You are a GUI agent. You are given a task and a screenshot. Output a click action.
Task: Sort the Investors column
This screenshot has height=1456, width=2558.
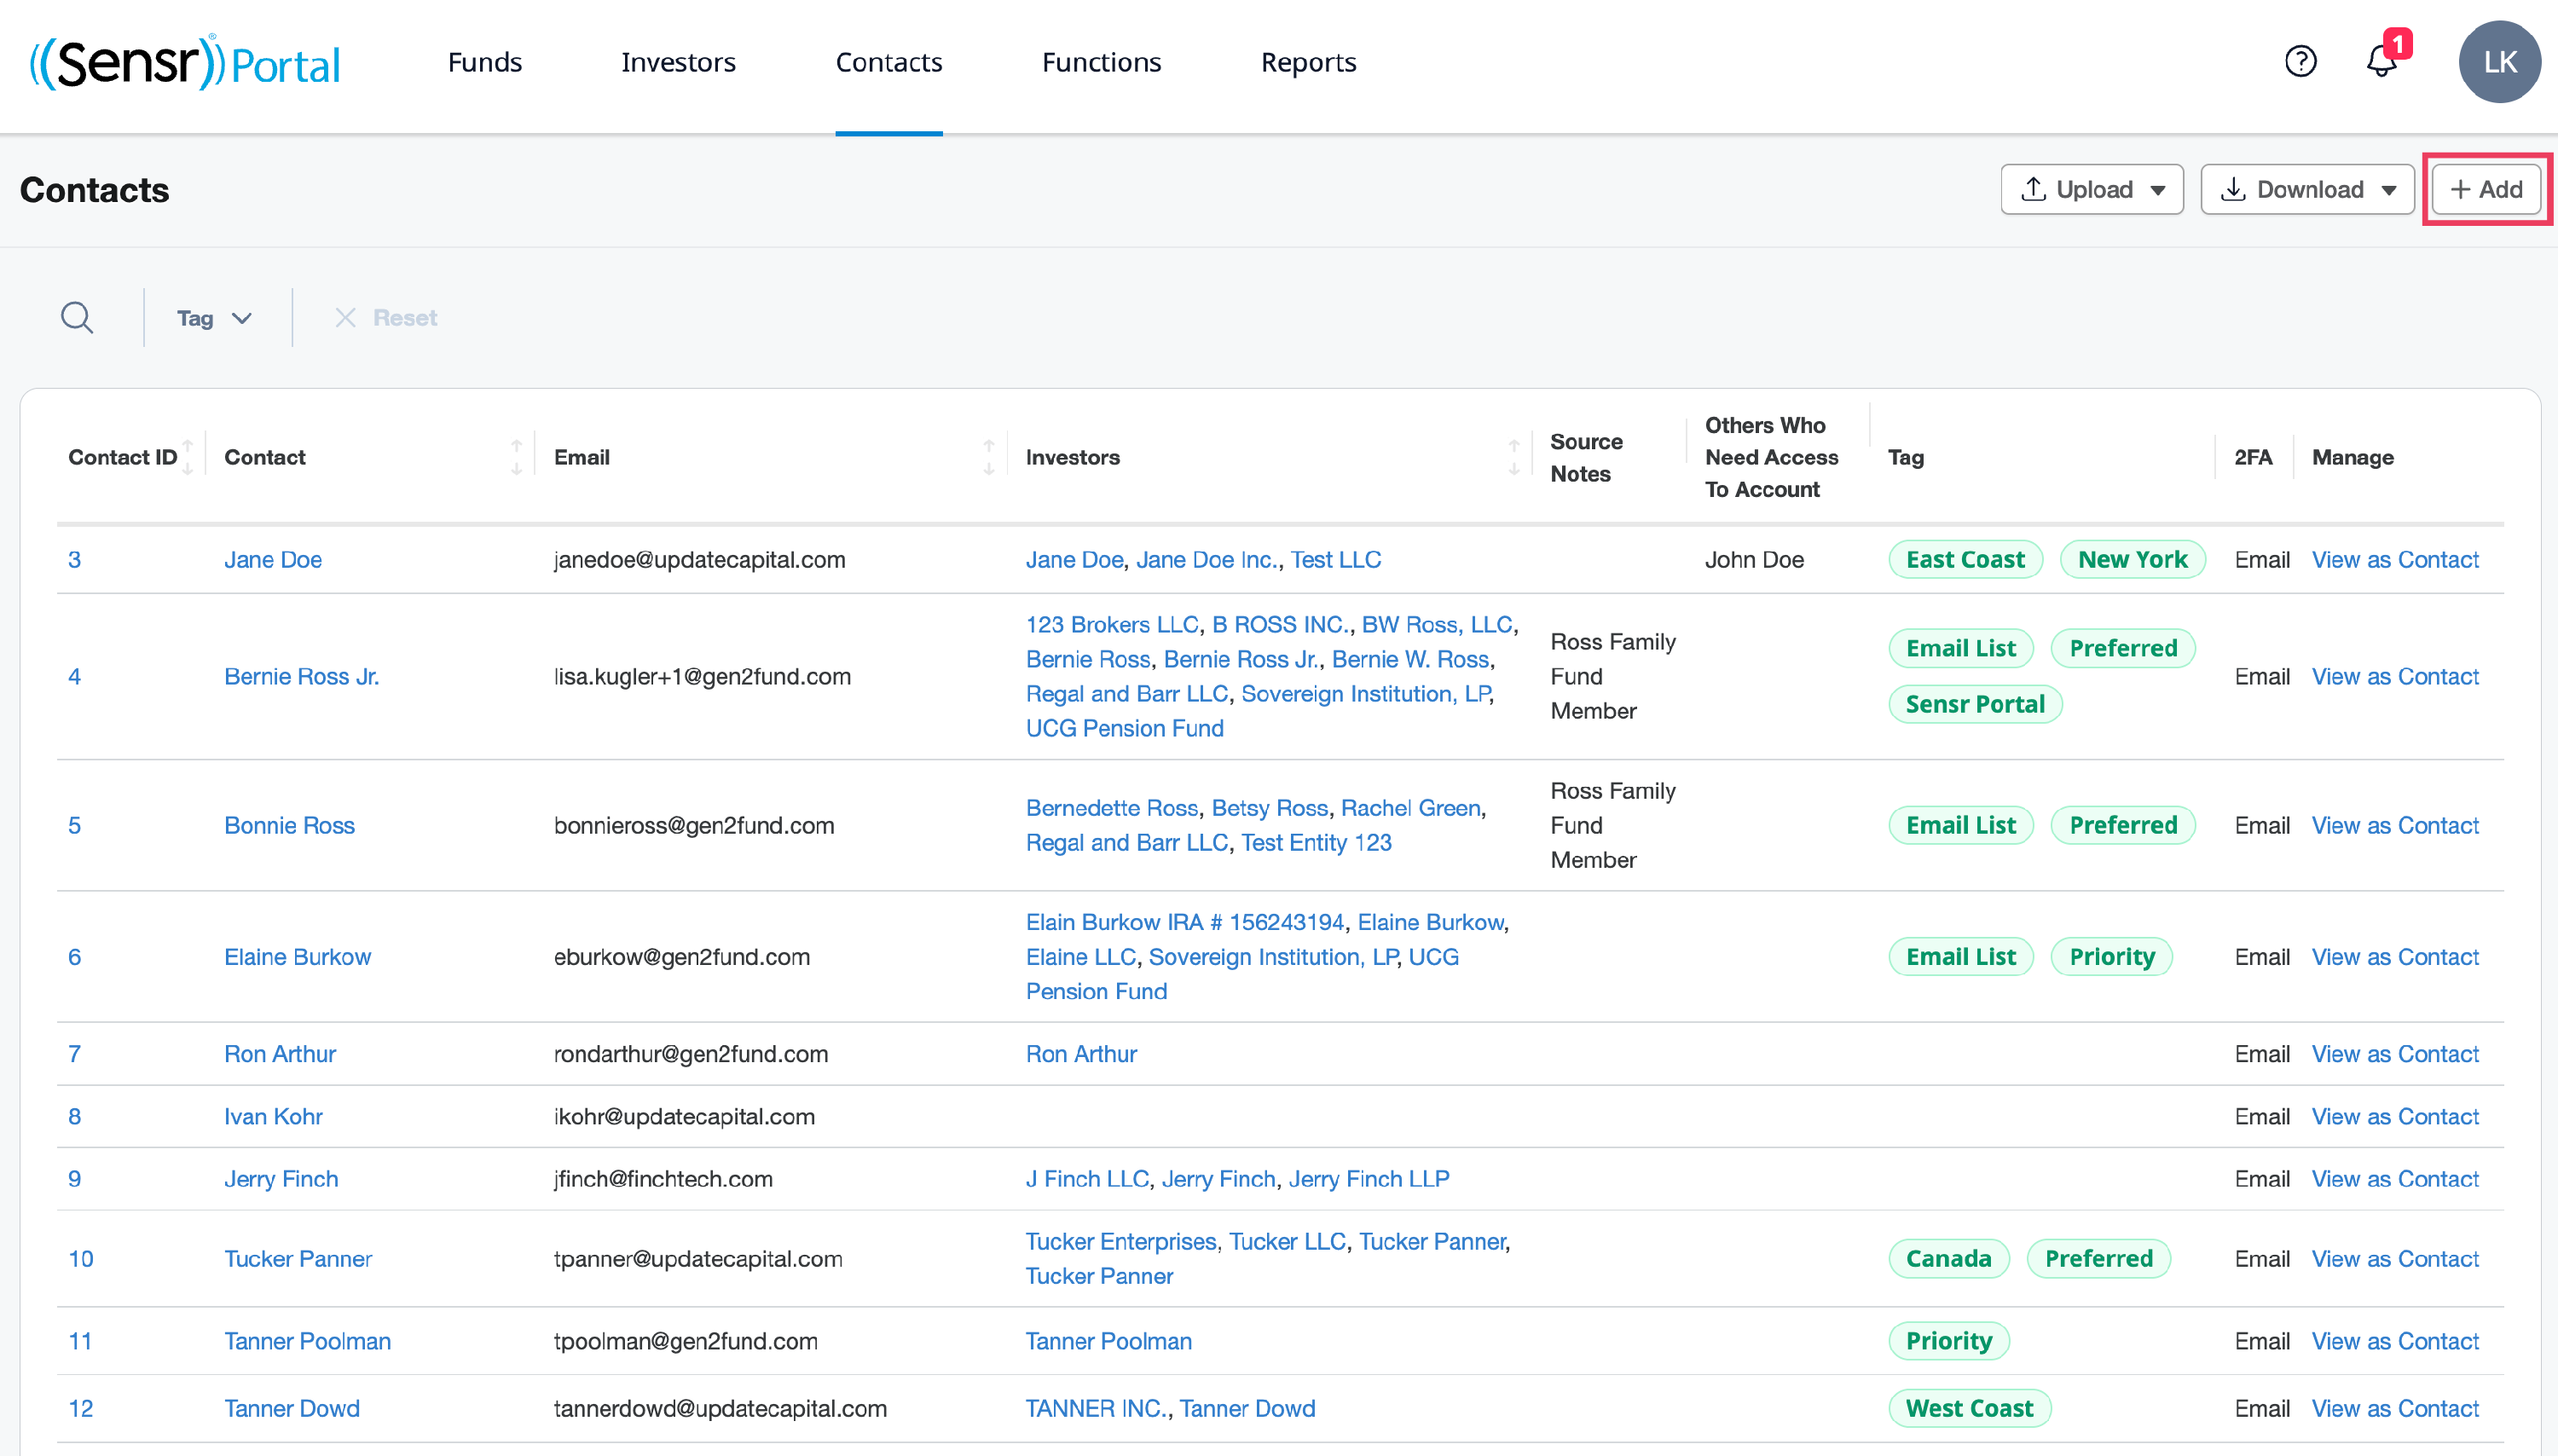1513,457
